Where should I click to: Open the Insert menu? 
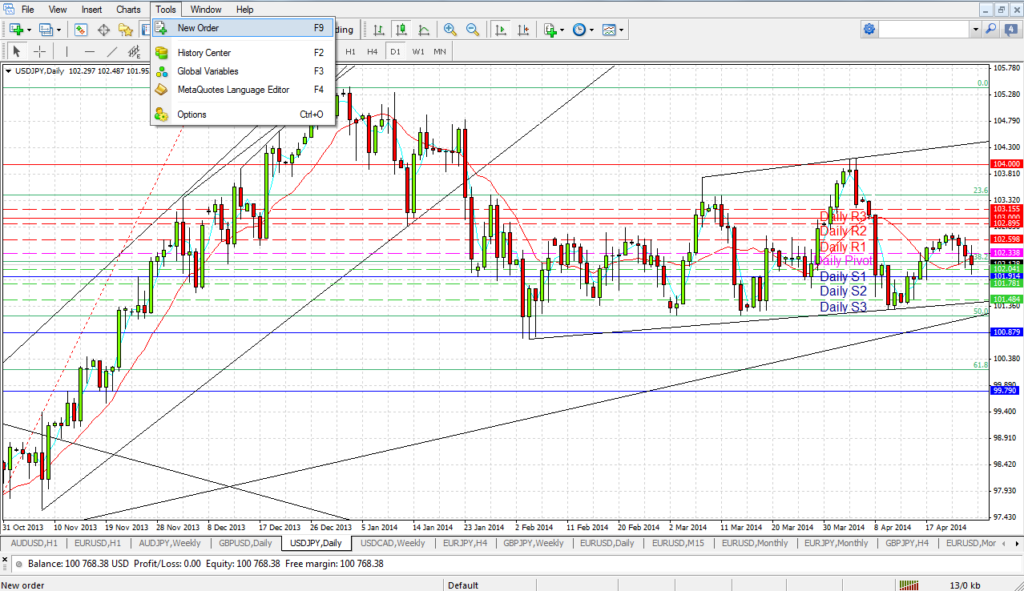pyautogui.click(x=91, y=9)
